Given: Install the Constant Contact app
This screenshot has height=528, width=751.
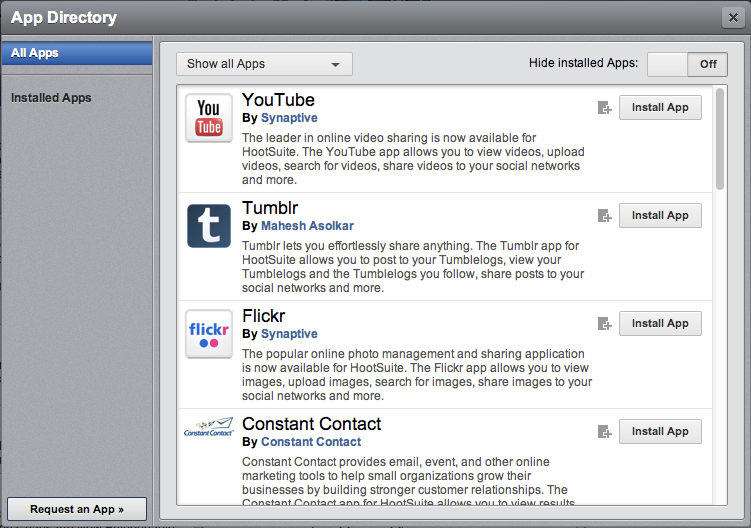Looking at the screenshot, I should [x=660, y=431].
